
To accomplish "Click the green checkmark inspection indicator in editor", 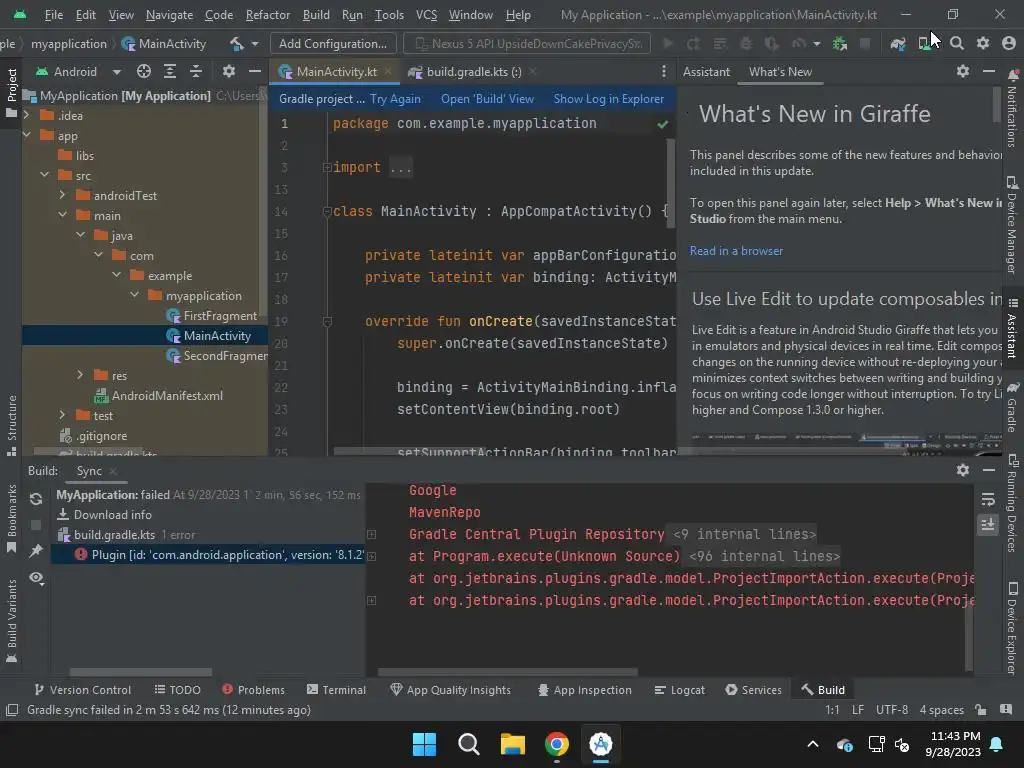I will 662,124.
